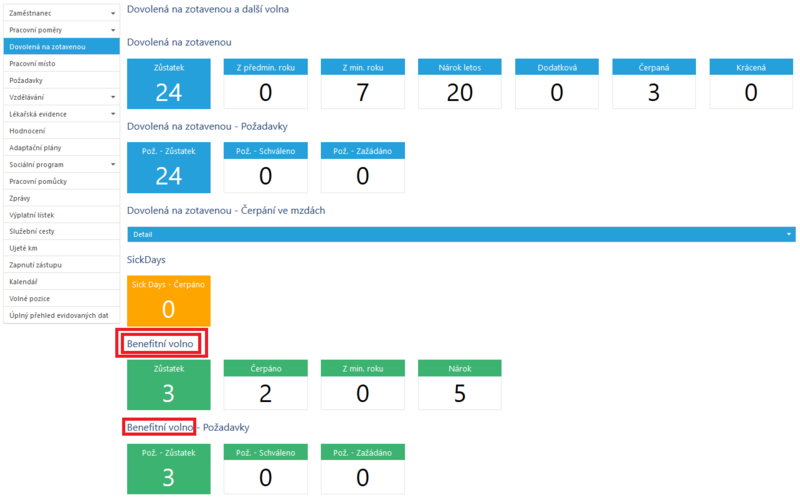The image size is (800, 498).
Task: Click the Z předmin. roku tile
Action: 265,84
